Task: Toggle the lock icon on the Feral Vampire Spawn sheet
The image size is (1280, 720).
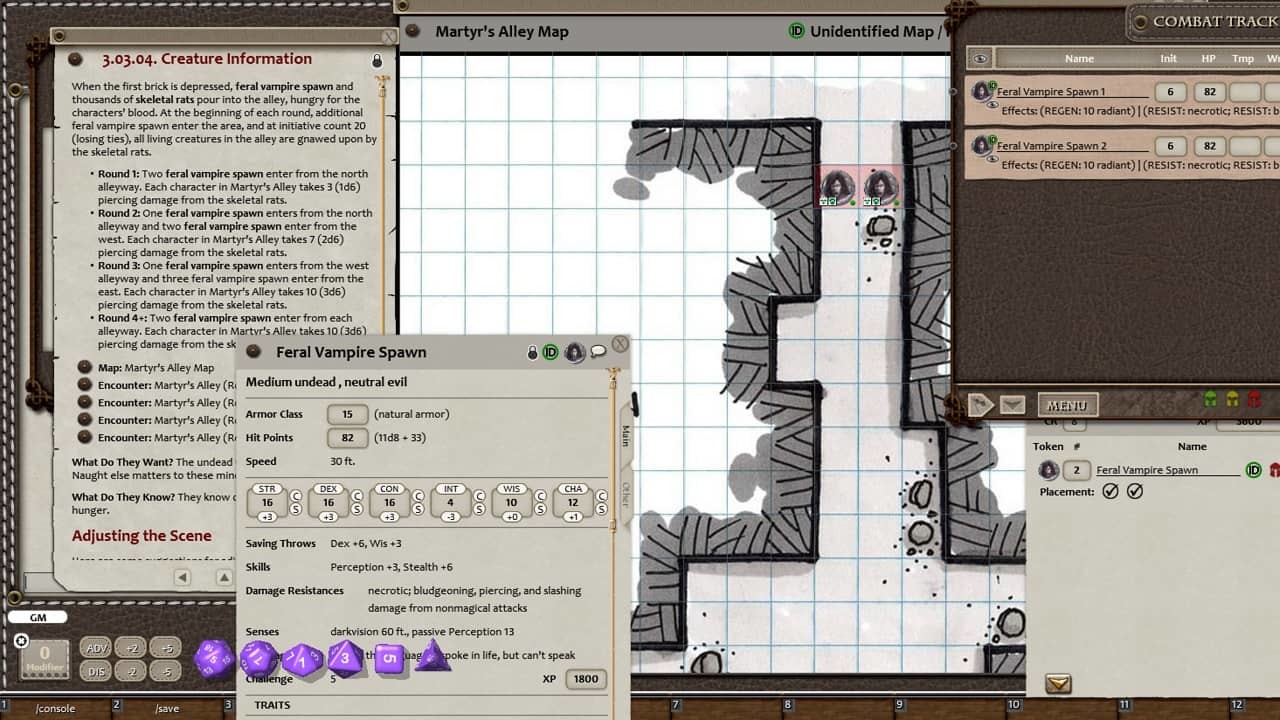Action: point(532,352)
